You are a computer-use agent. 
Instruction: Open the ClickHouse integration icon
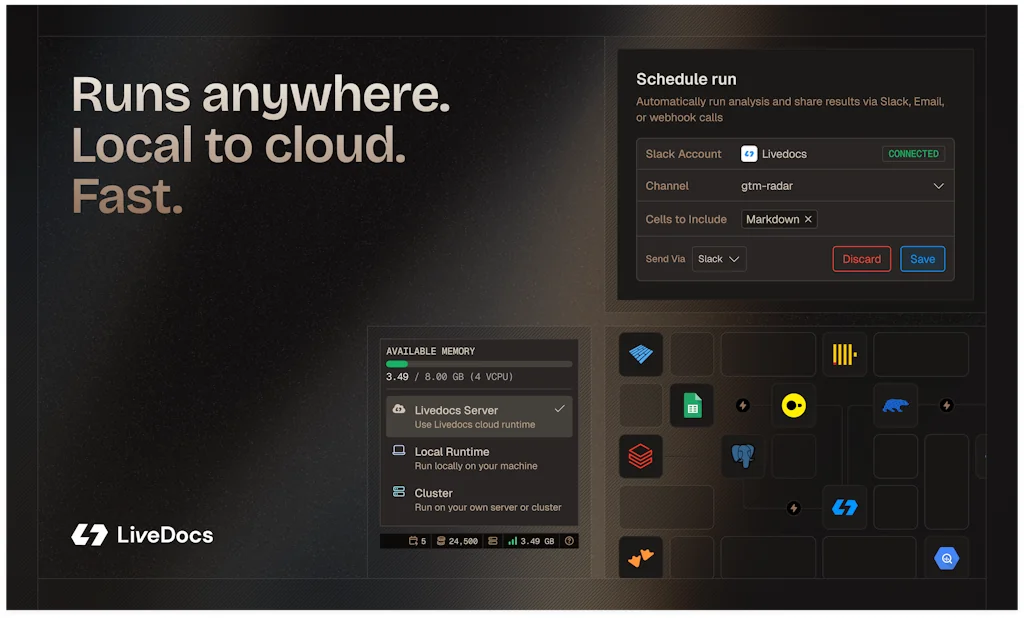point(845,354)
